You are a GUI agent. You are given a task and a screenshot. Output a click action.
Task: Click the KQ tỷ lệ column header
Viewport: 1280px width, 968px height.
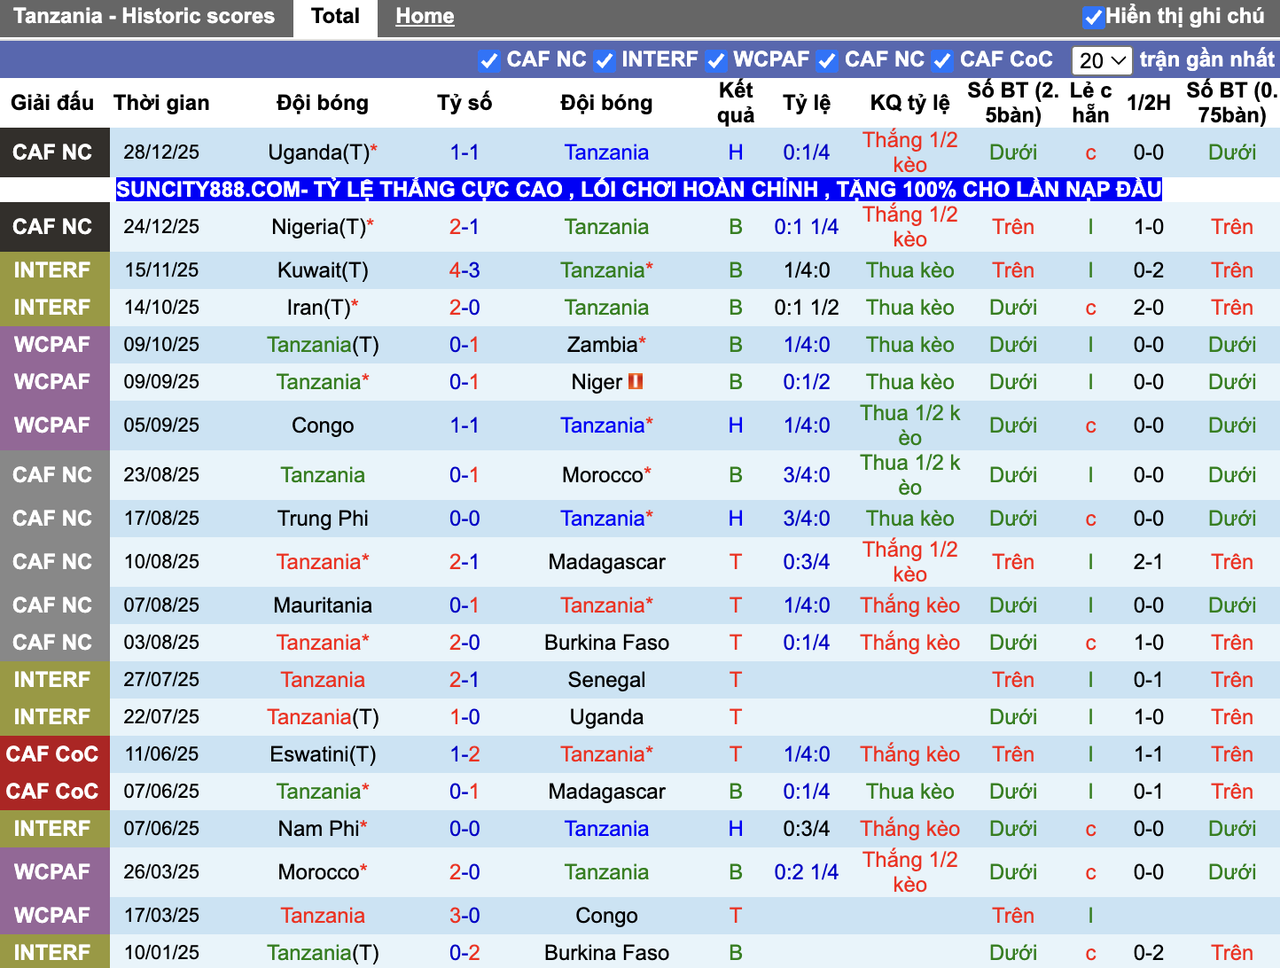(x=910, y=103)
